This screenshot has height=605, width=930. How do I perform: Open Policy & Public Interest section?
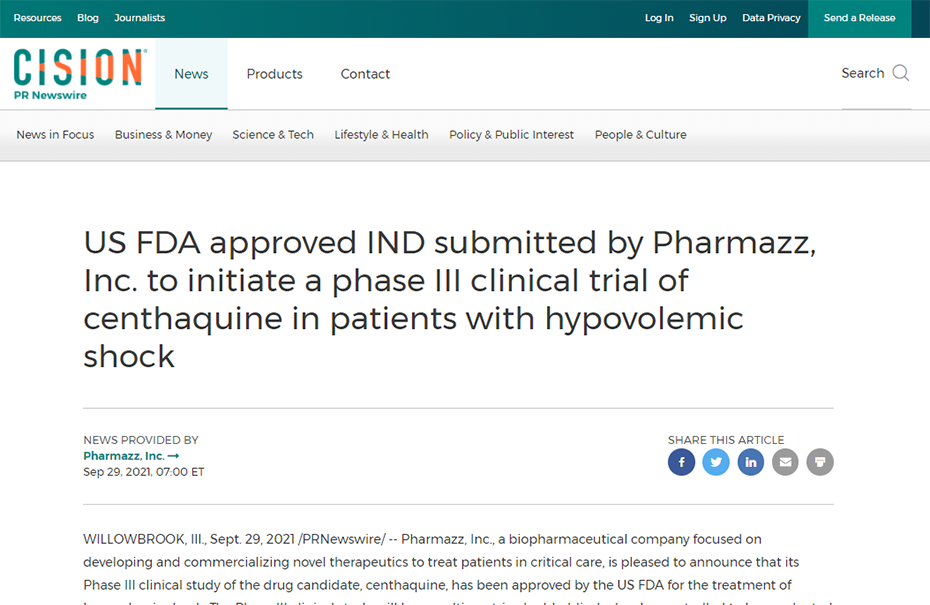(511, 135)
